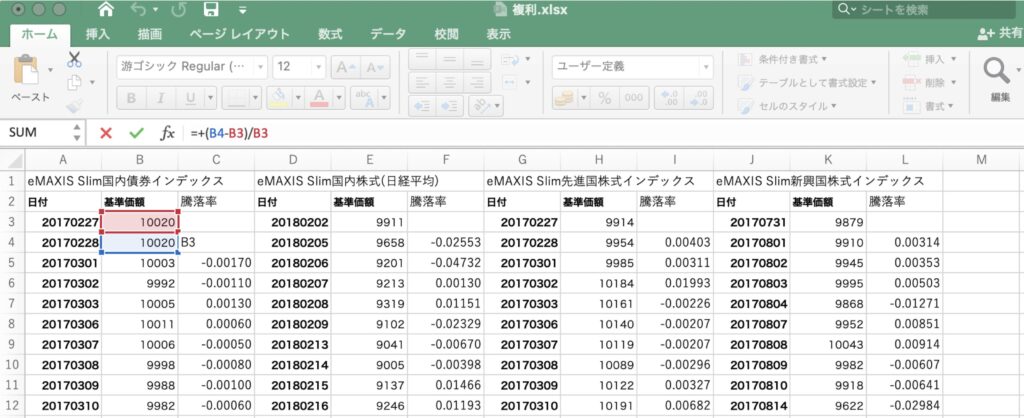Click the currency coins icon
1024x418 pixels.
(563, 98)
